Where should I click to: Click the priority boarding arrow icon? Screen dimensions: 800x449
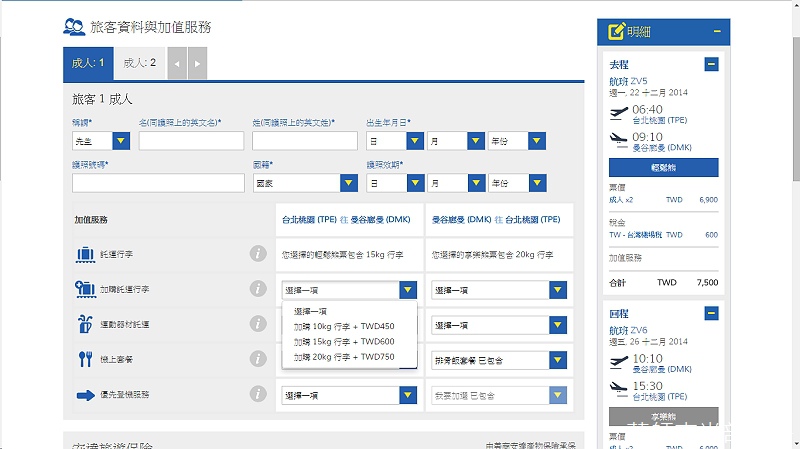click(86, 395)
